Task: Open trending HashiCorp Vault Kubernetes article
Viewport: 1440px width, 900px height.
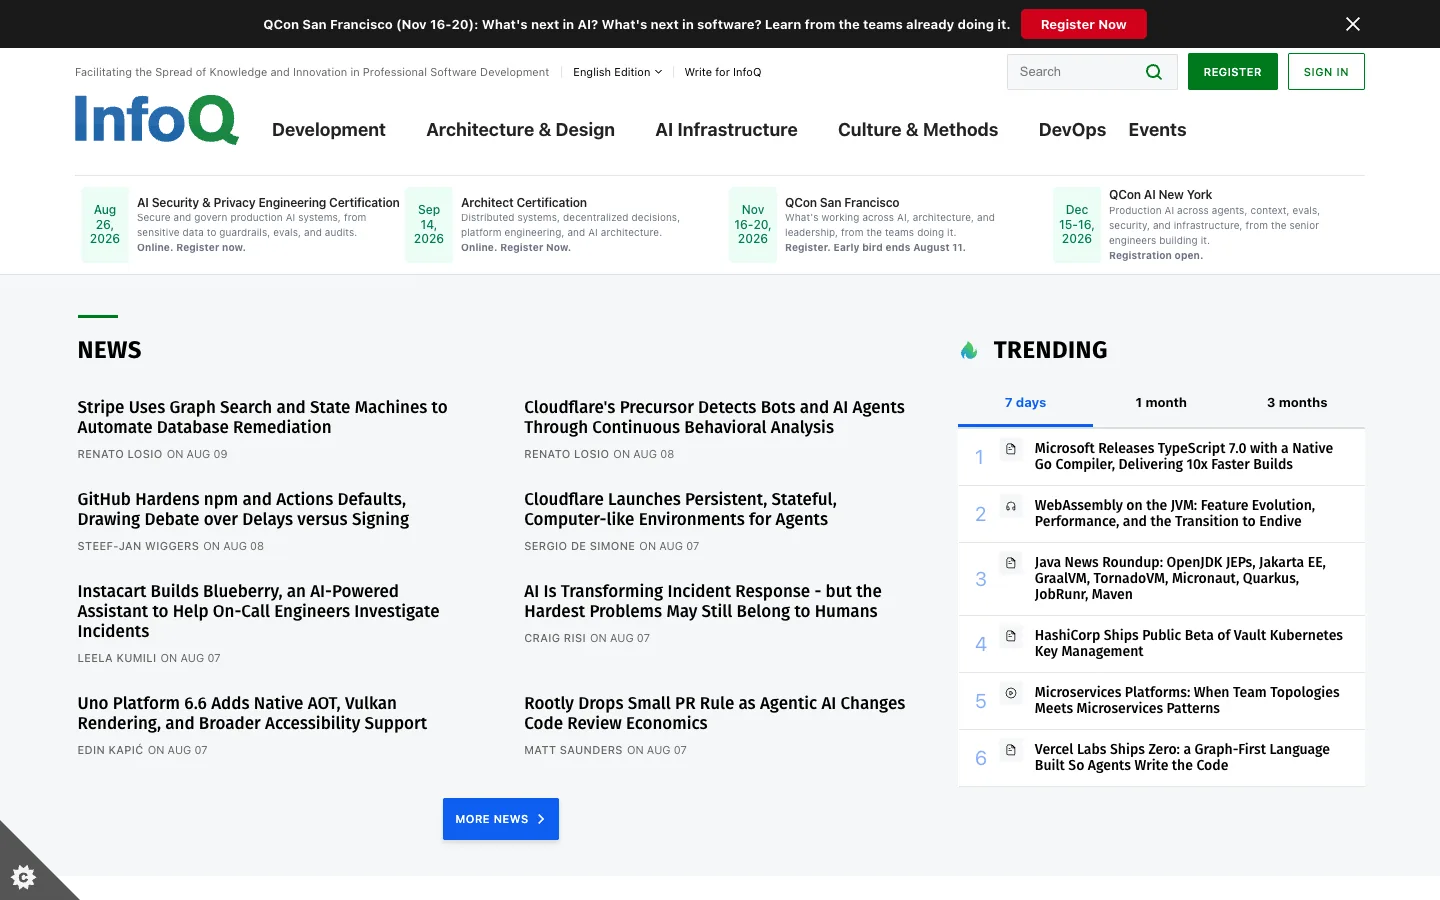Action: (x=1188, y=643)
